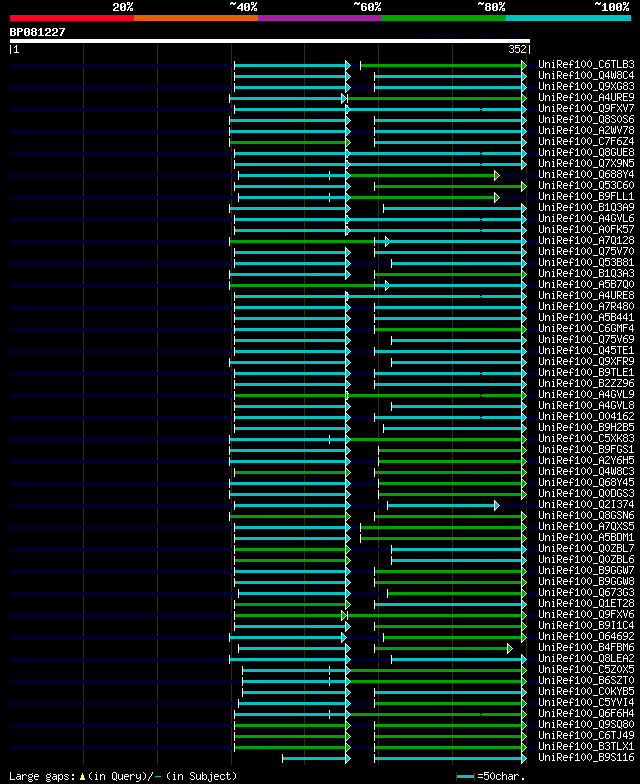Image resolution: width=640 pixels, height=784 pixels.
Task: Select hit label UniRef100_Q688Y4
Action: tap(586, 174)
